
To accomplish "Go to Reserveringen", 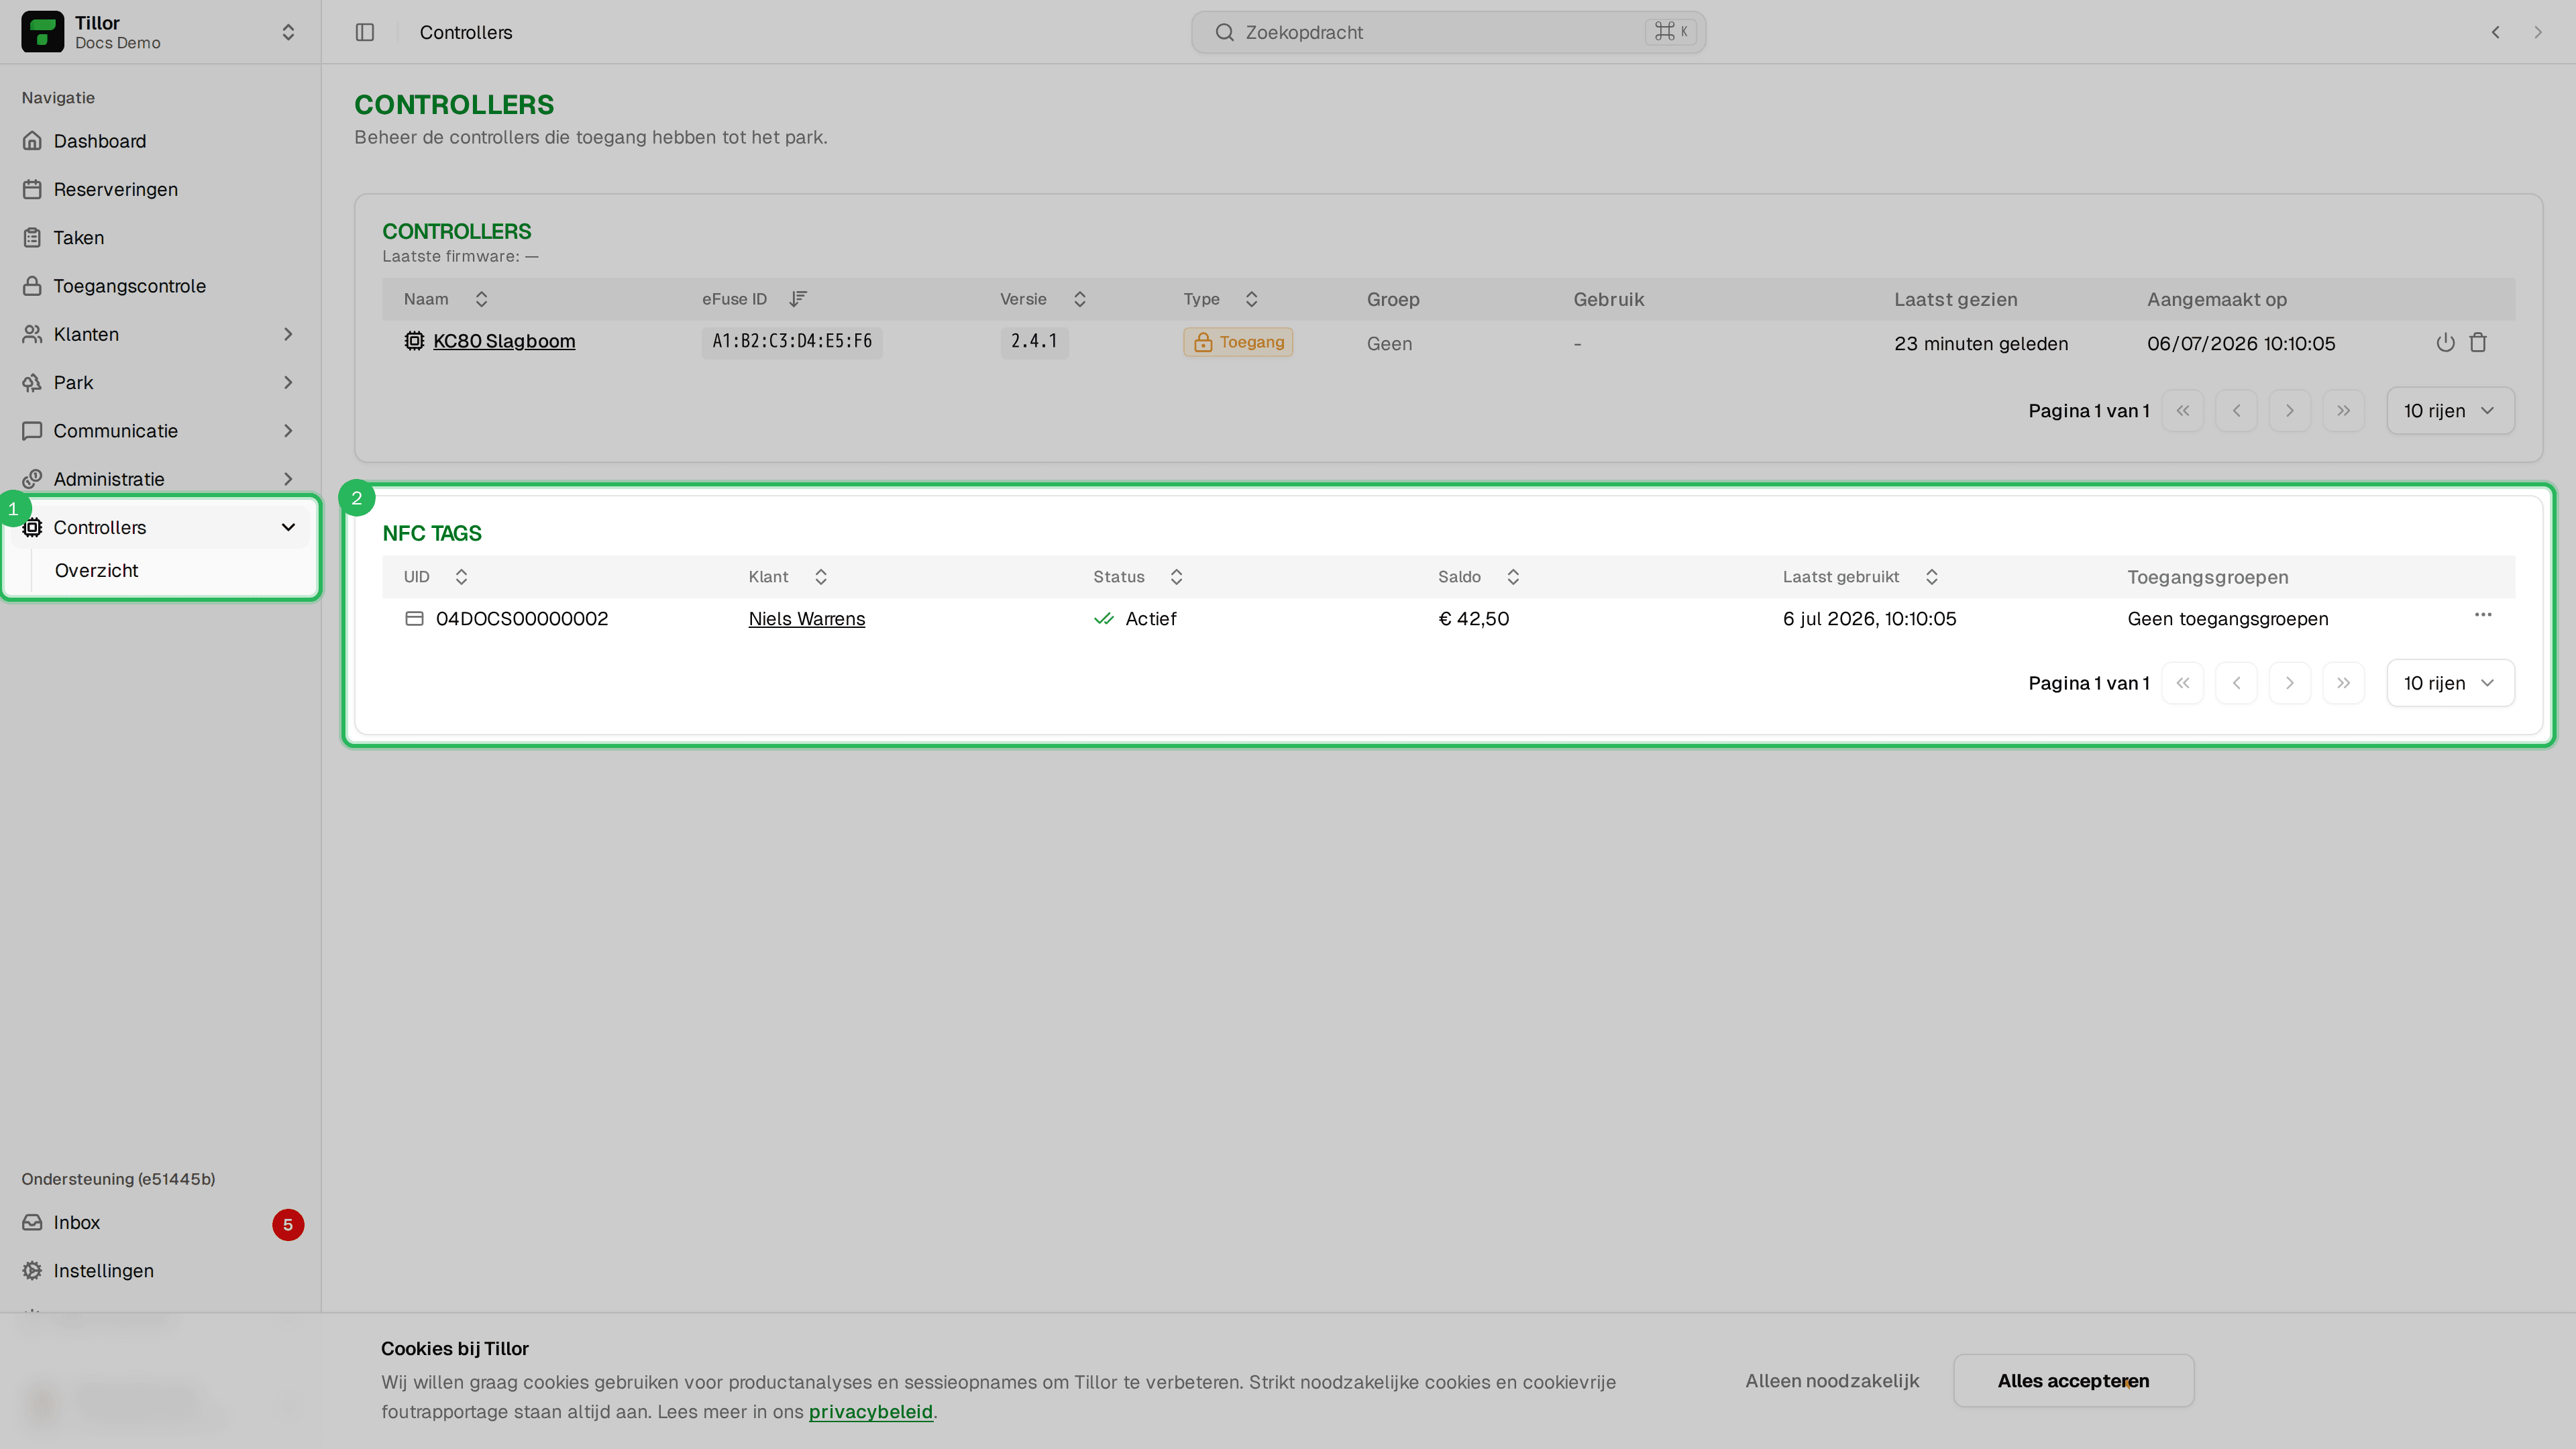I will click(x=160, y=189).
